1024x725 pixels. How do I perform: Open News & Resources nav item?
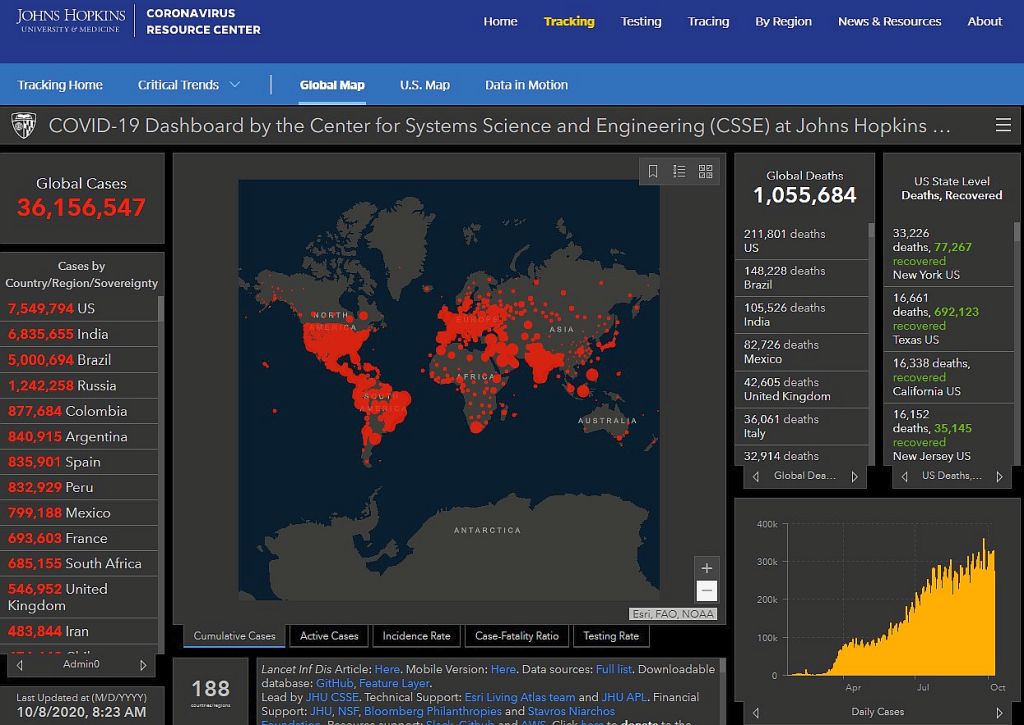point(889,22)
